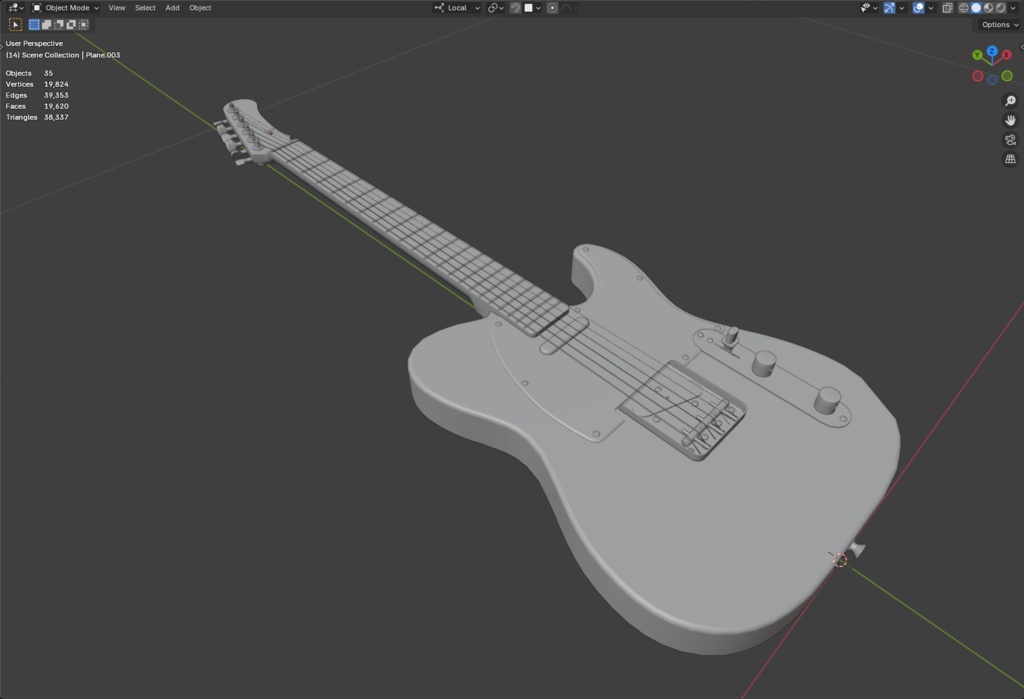Toggle X-ray mode

coord(948,8)
